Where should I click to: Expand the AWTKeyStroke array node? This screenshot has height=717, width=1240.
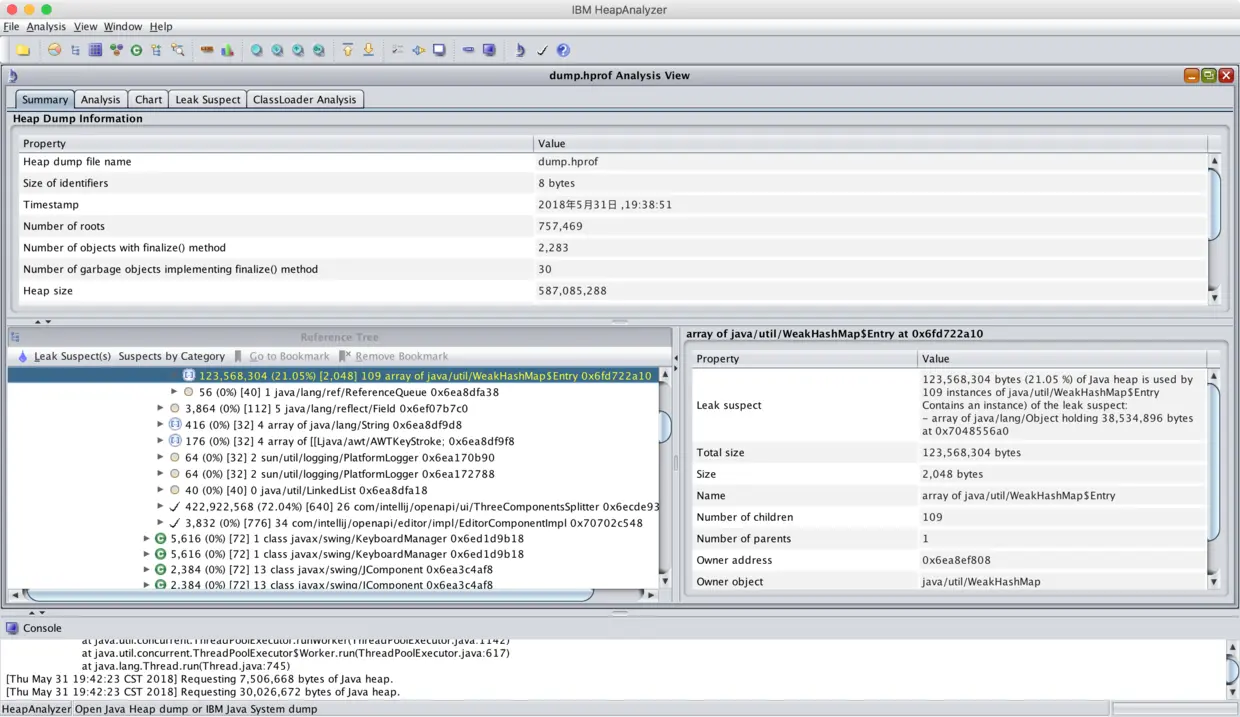click(x=161, y=441)
